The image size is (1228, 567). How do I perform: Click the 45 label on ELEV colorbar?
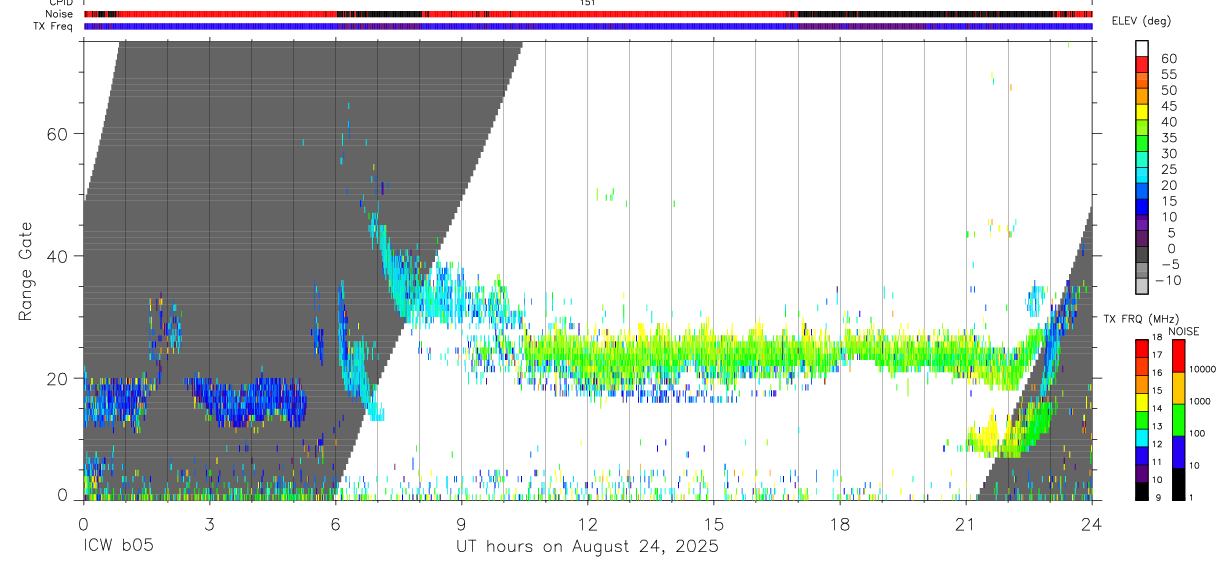pyautogui.click(x=1168, y=106)
